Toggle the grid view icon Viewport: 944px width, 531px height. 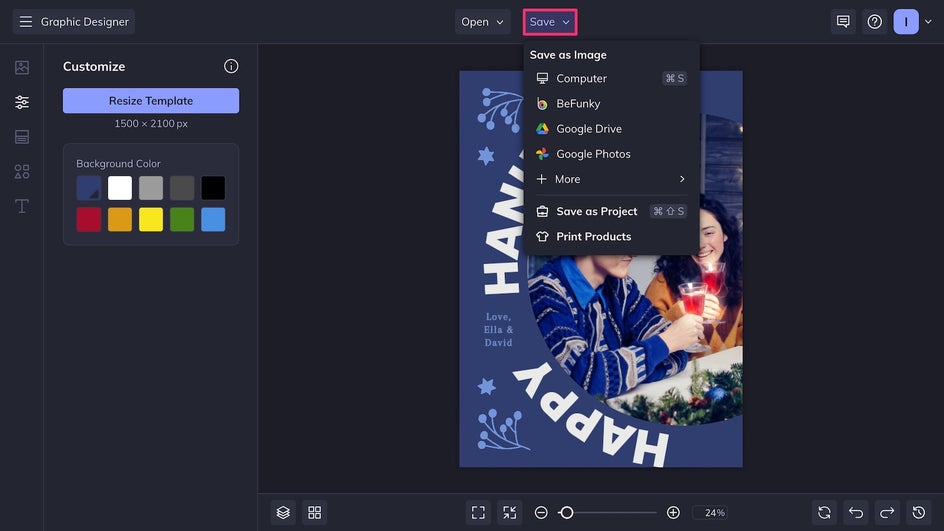[x=314, y=512]
